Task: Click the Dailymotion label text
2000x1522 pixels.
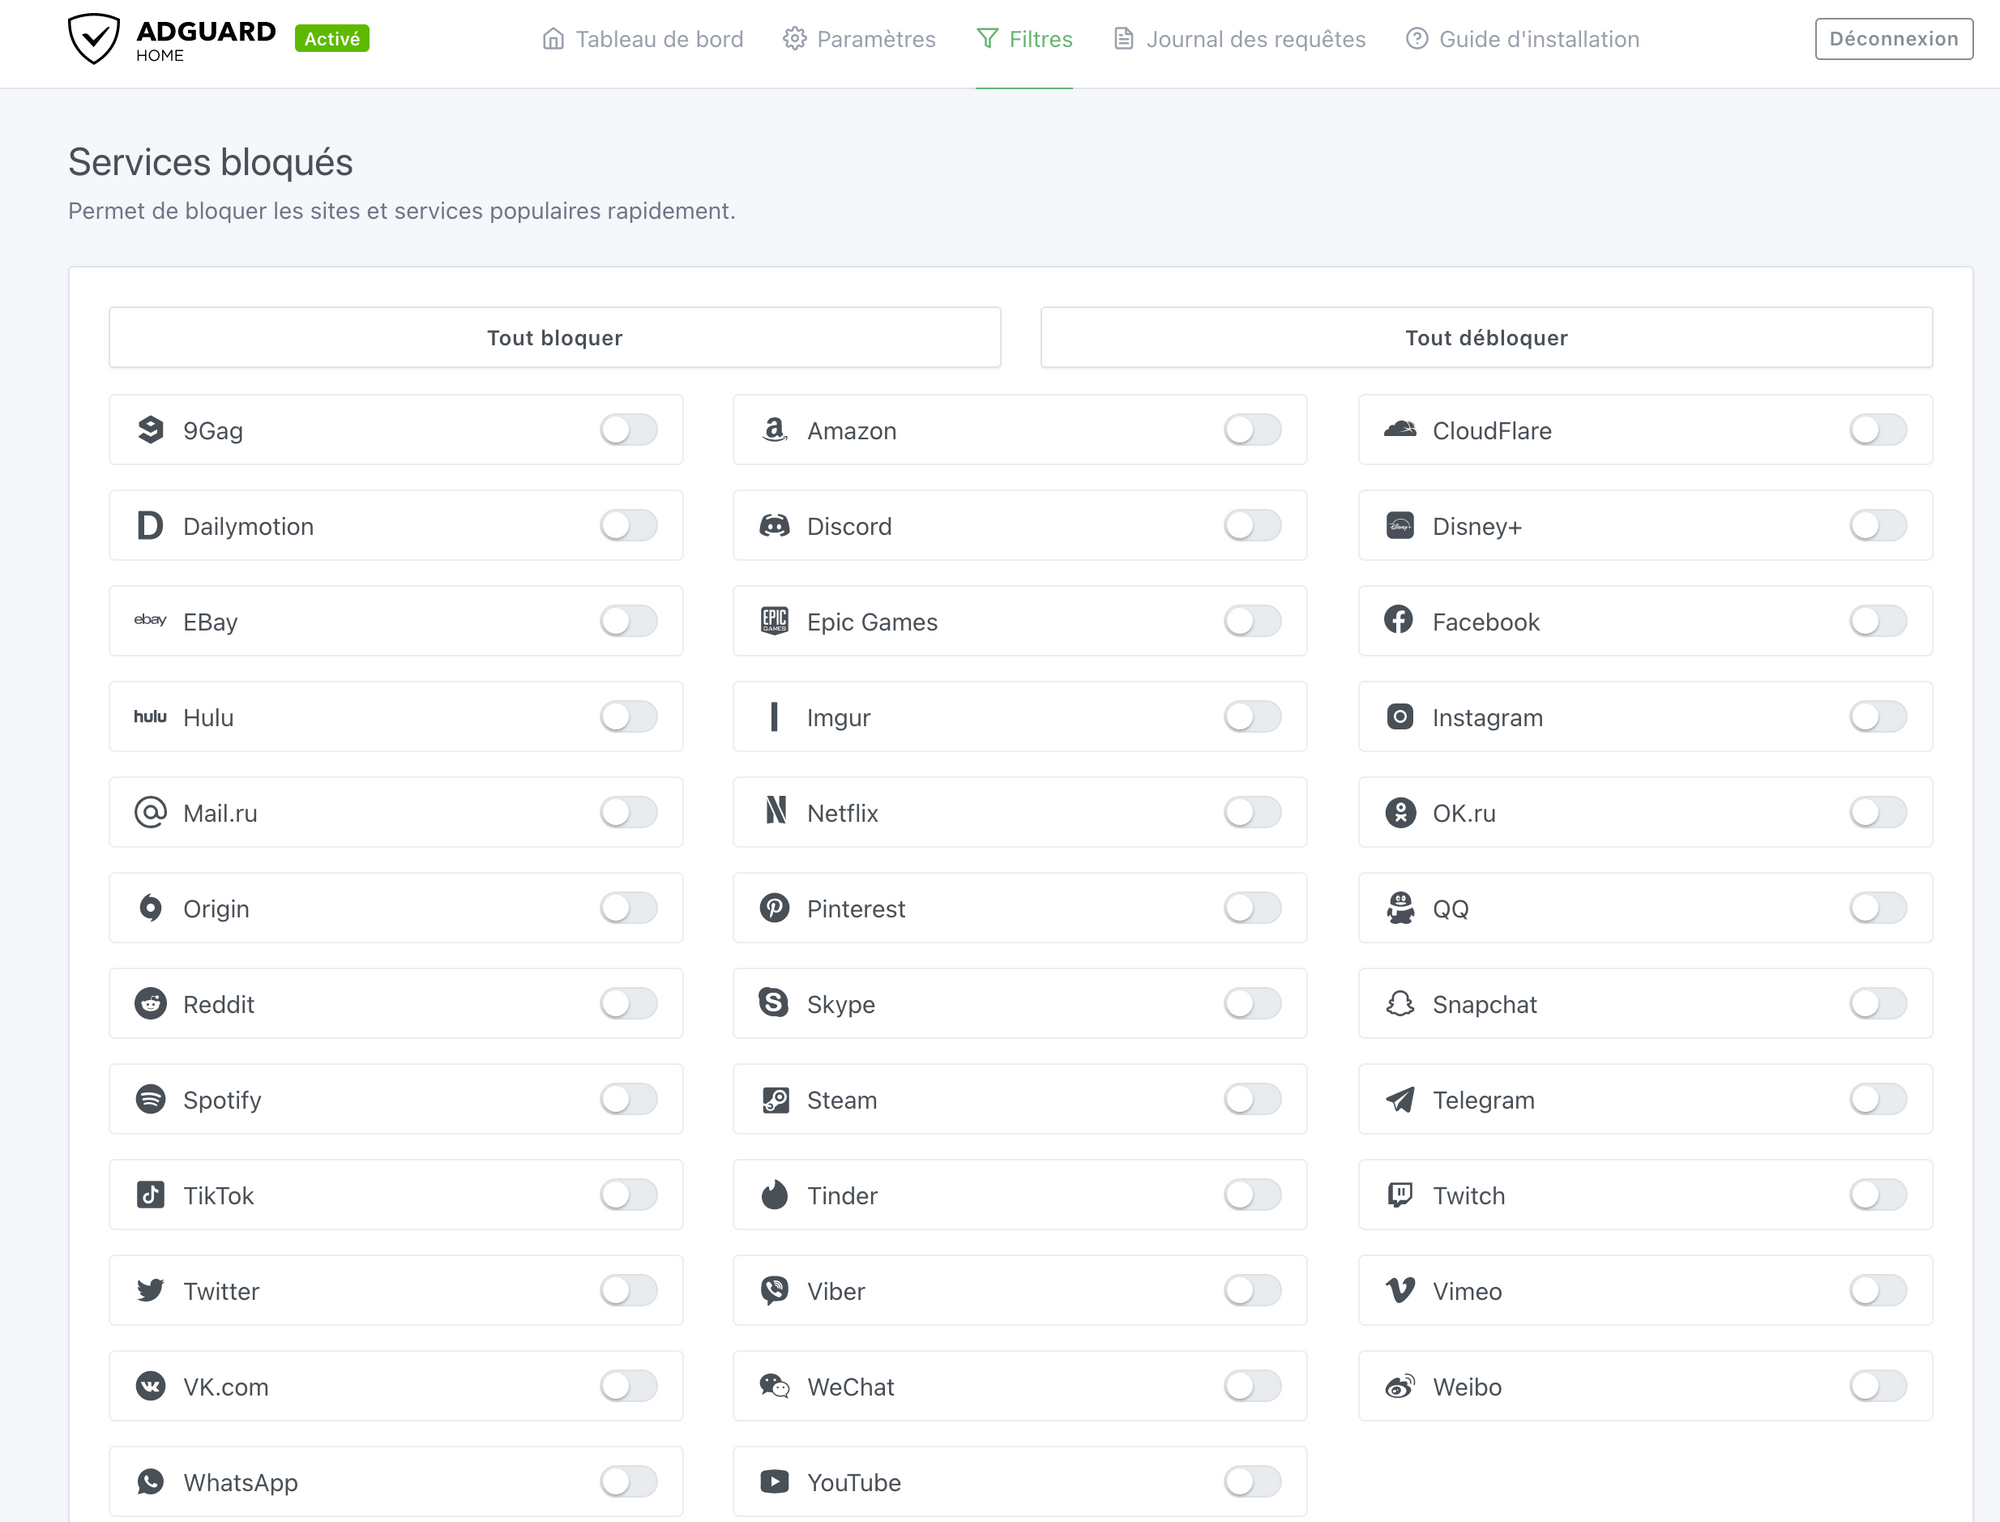Action: click(x=248, y=526)
